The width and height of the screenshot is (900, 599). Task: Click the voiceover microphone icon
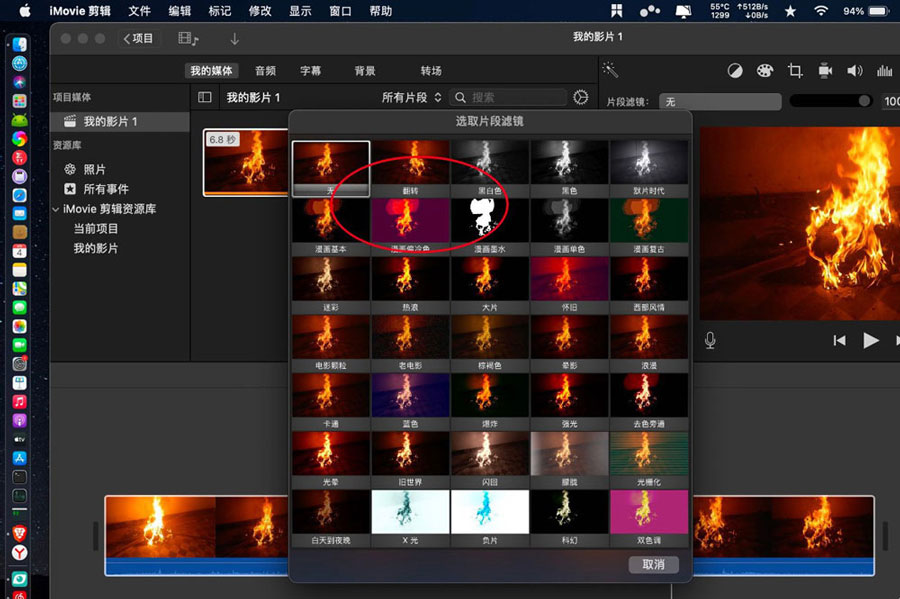coord(710,340)
